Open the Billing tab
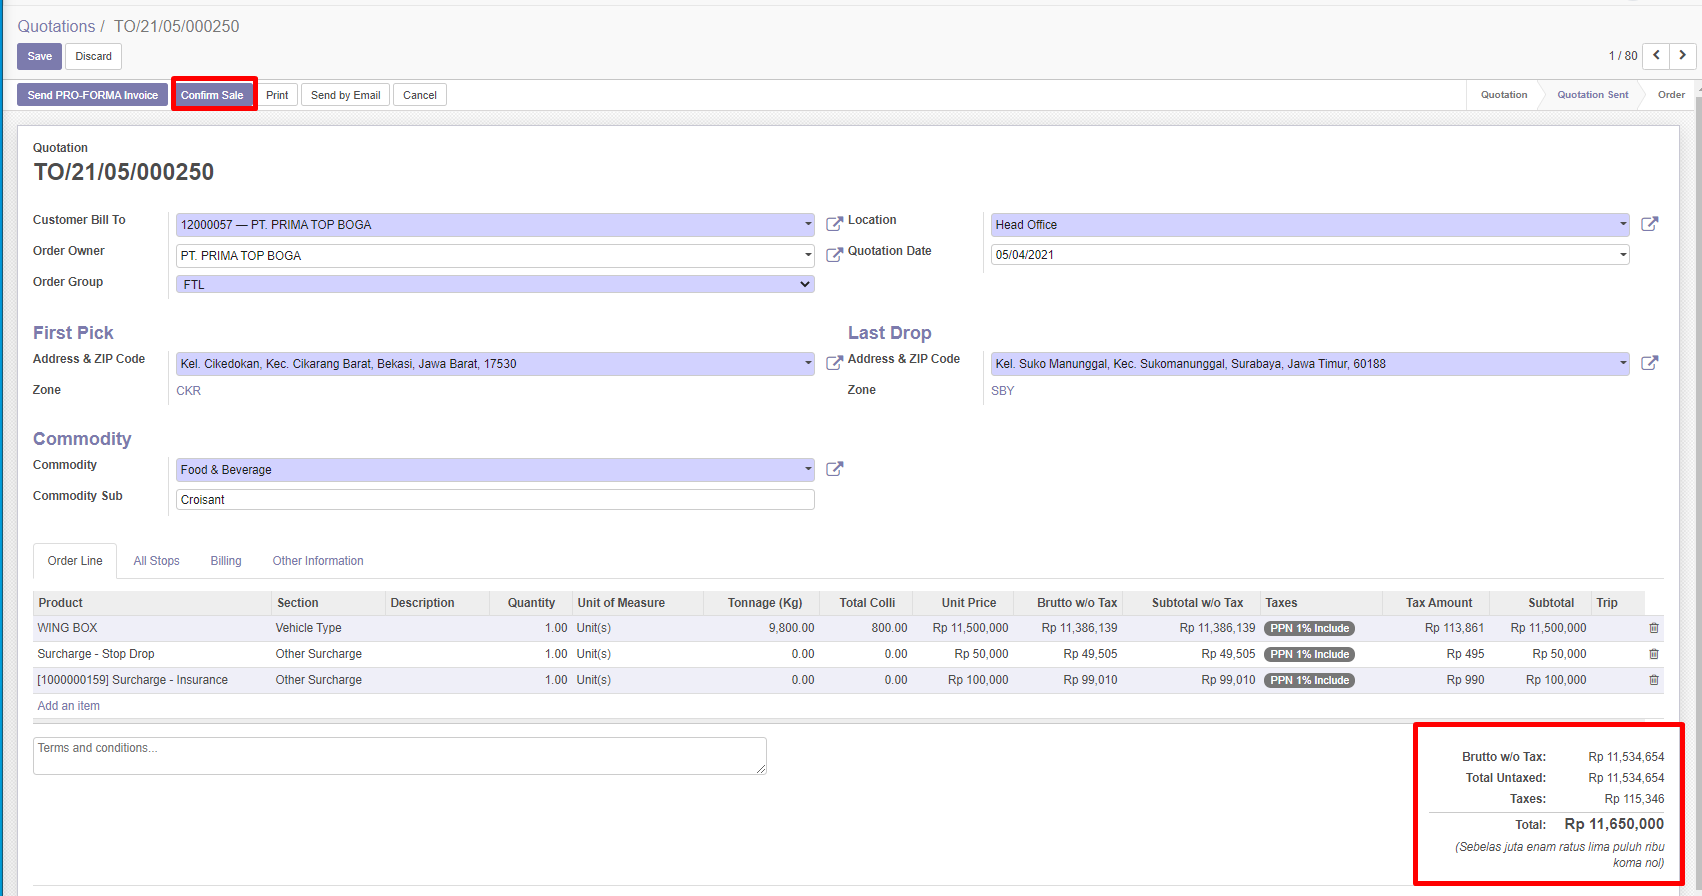The height and width of the screenshot is (896, 1702). (x=226, y=561)
